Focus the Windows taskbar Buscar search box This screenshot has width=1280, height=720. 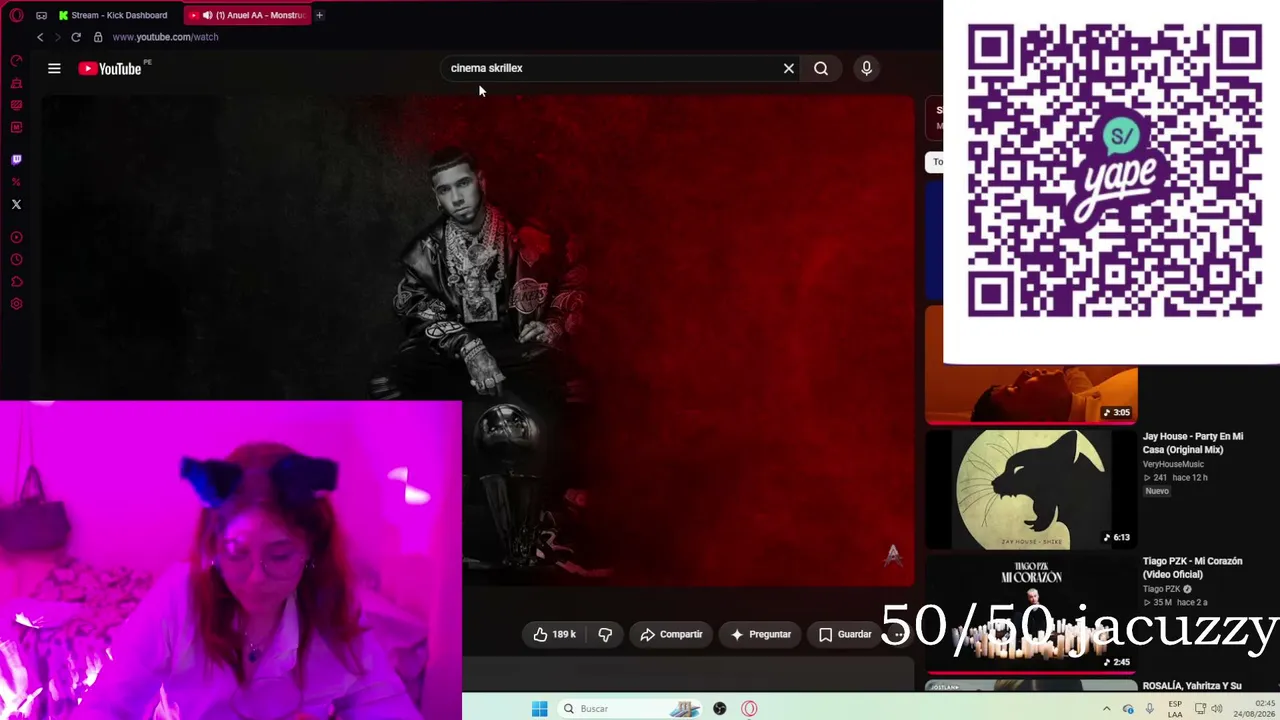coord(630,709)
